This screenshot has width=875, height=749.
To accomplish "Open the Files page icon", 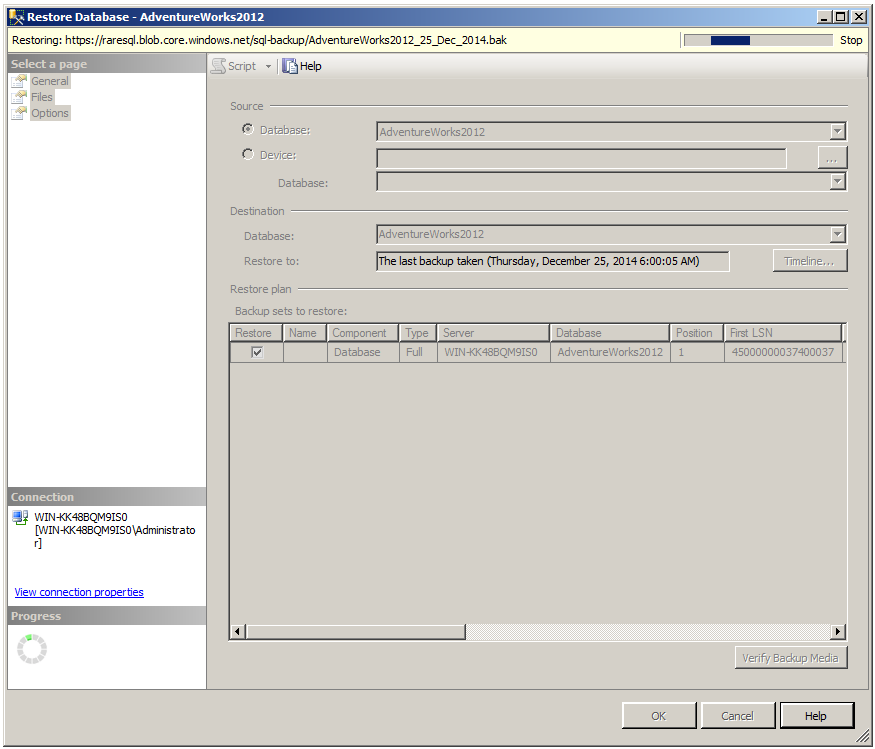I will 19,97.
